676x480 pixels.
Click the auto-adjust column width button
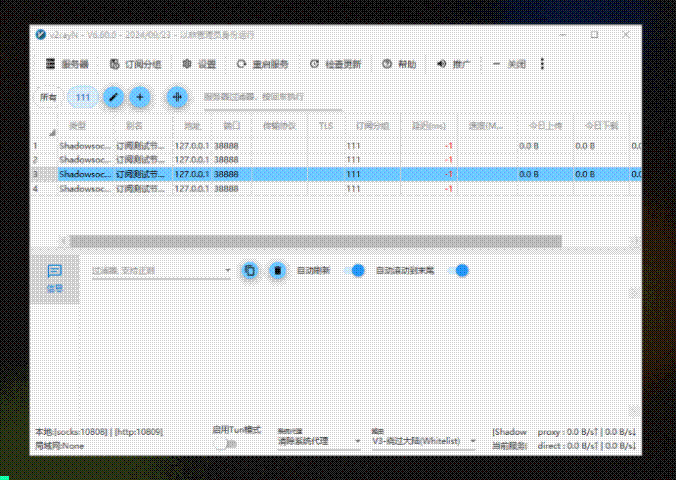pyautogui.click(x=177, y=97)
